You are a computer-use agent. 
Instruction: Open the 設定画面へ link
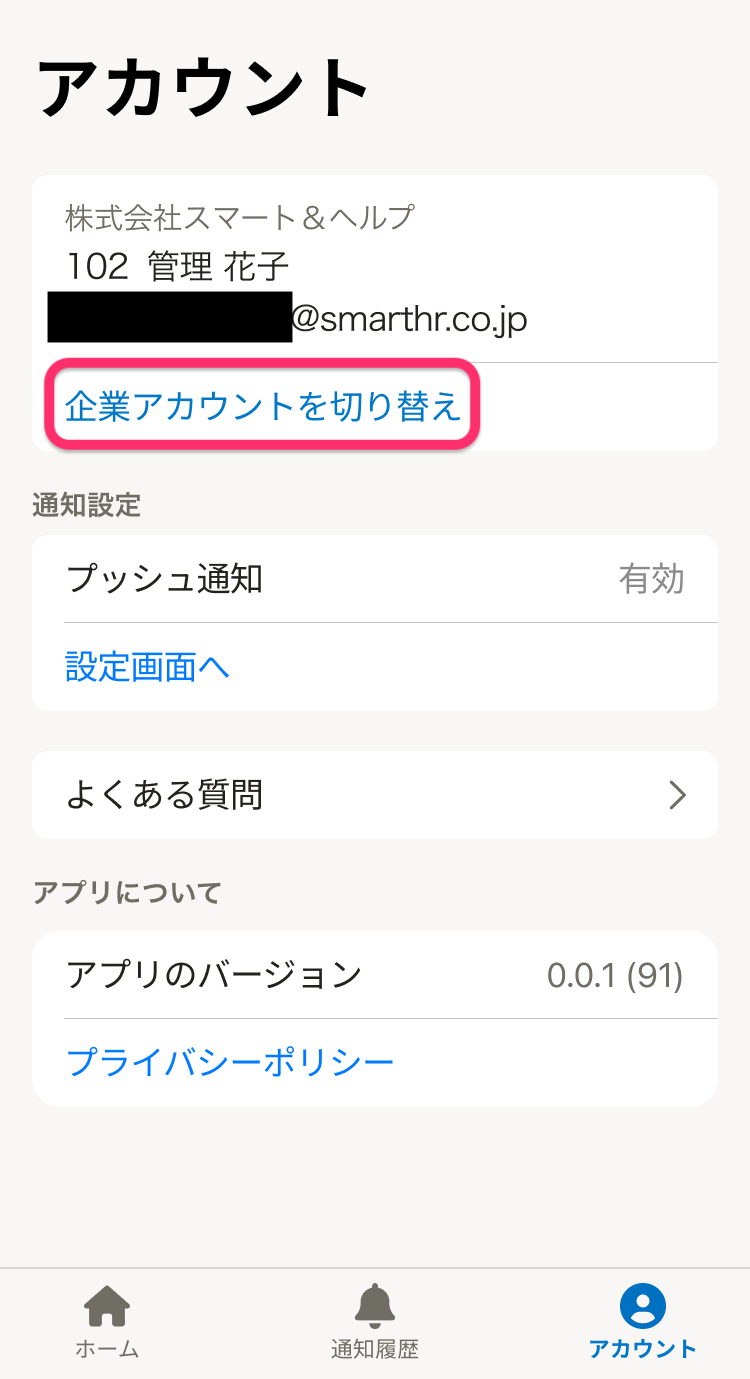(x=148, y=667)
